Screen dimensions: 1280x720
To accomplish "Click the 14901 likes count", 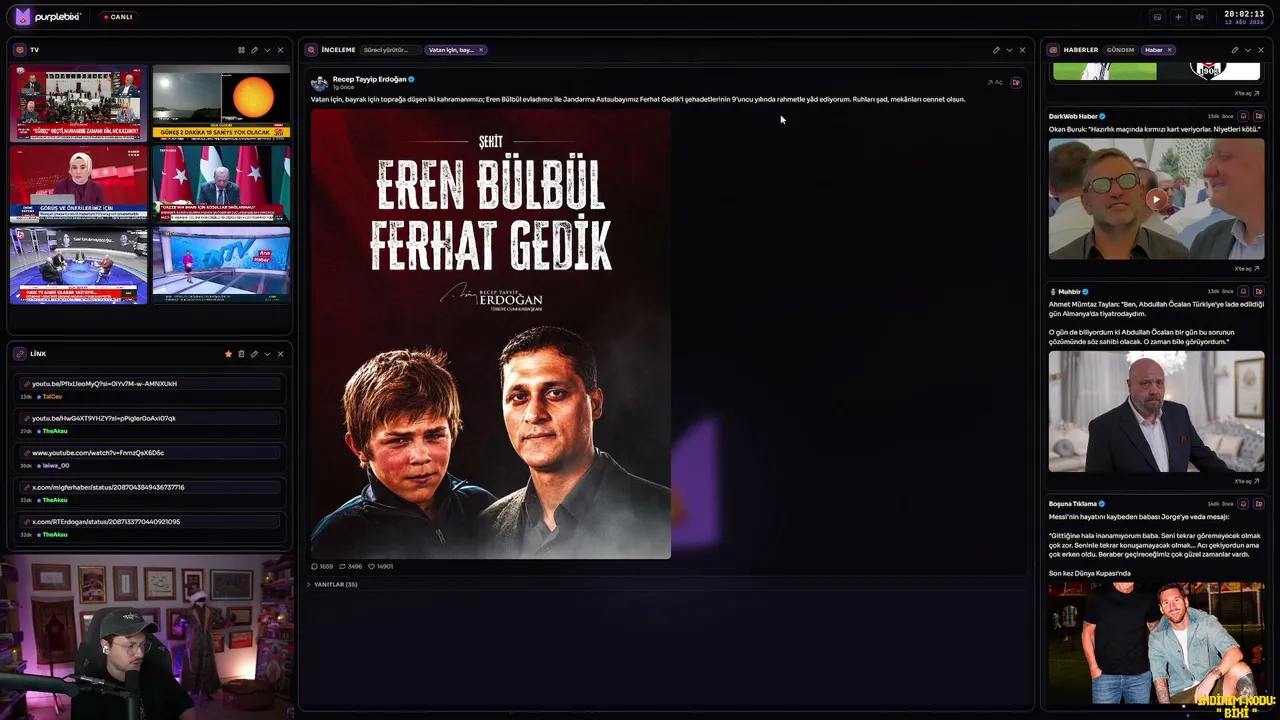I will pos(381,567).
